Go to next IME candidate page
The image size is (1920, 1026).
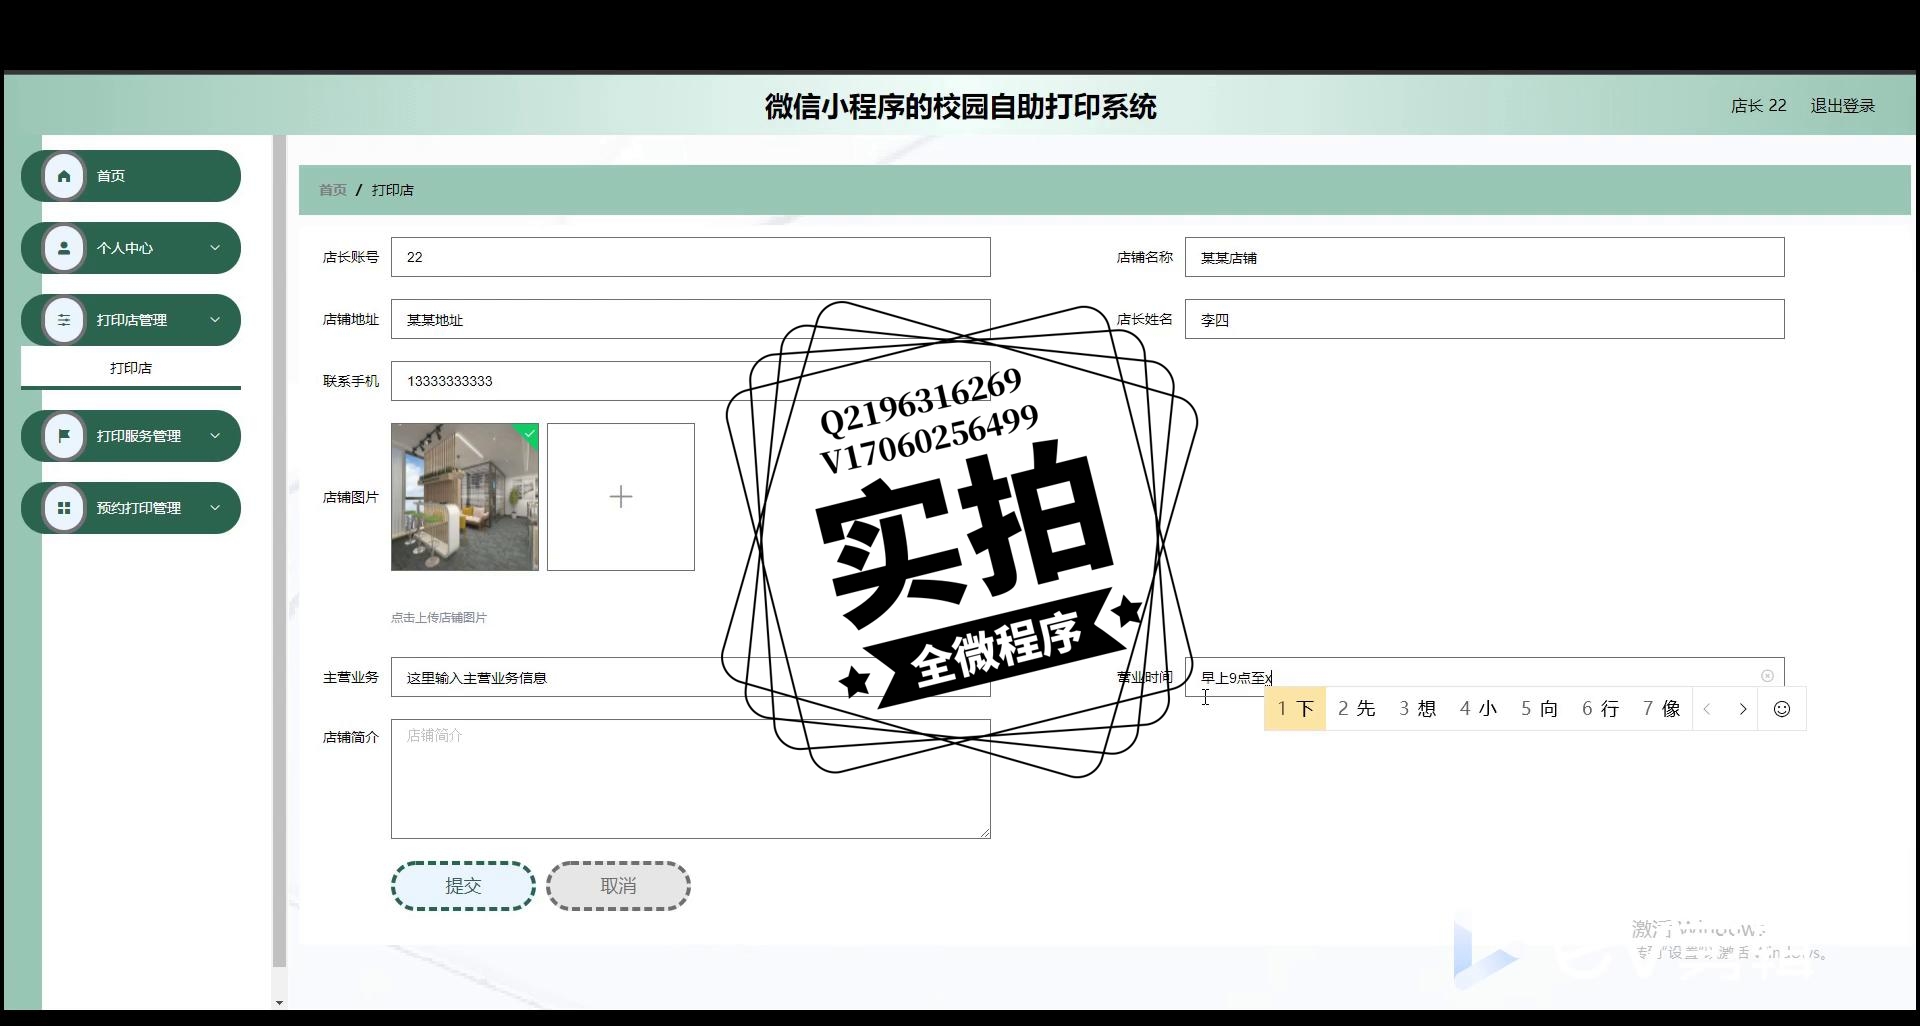click(1742, 709)
